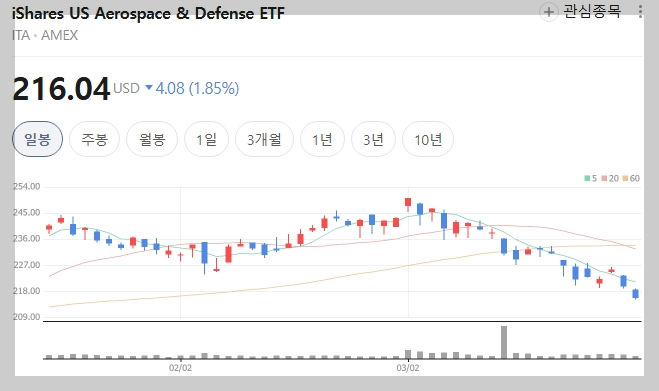This screenshot has width=659, height=391.
Task: Click the orange 60-day moving average legend
Action: tap(631, 178)
